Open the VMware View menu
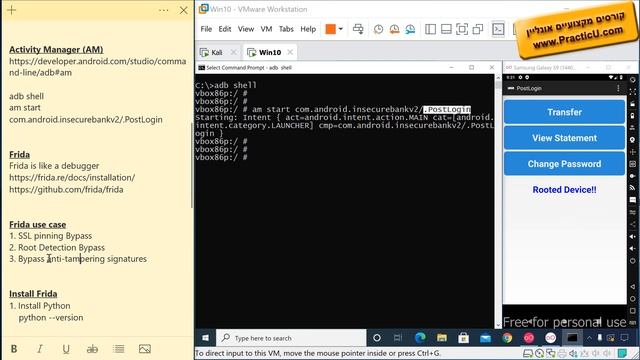This screenshot has height=360, width=640. click(246, 29)
